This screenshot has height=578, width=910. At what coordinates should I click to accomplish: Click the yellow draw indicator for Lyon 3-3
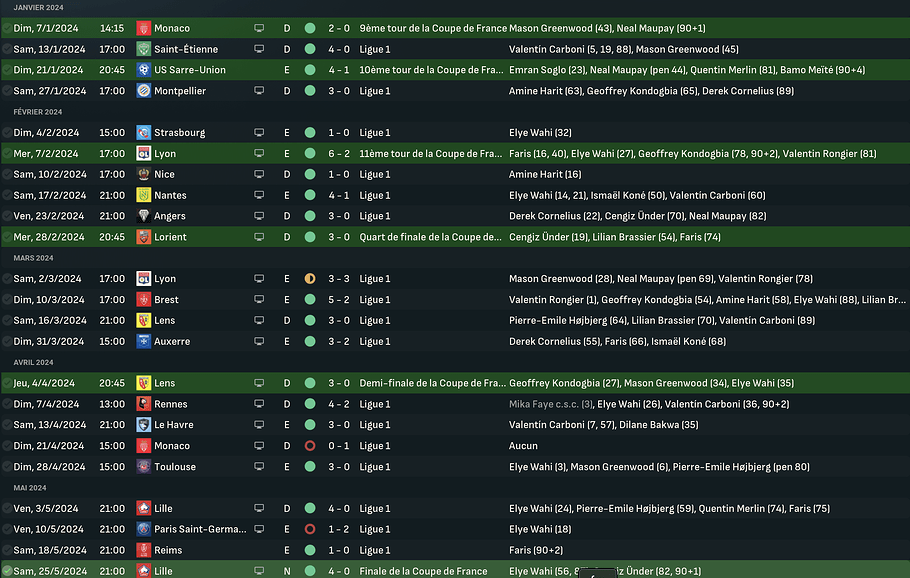310,279
